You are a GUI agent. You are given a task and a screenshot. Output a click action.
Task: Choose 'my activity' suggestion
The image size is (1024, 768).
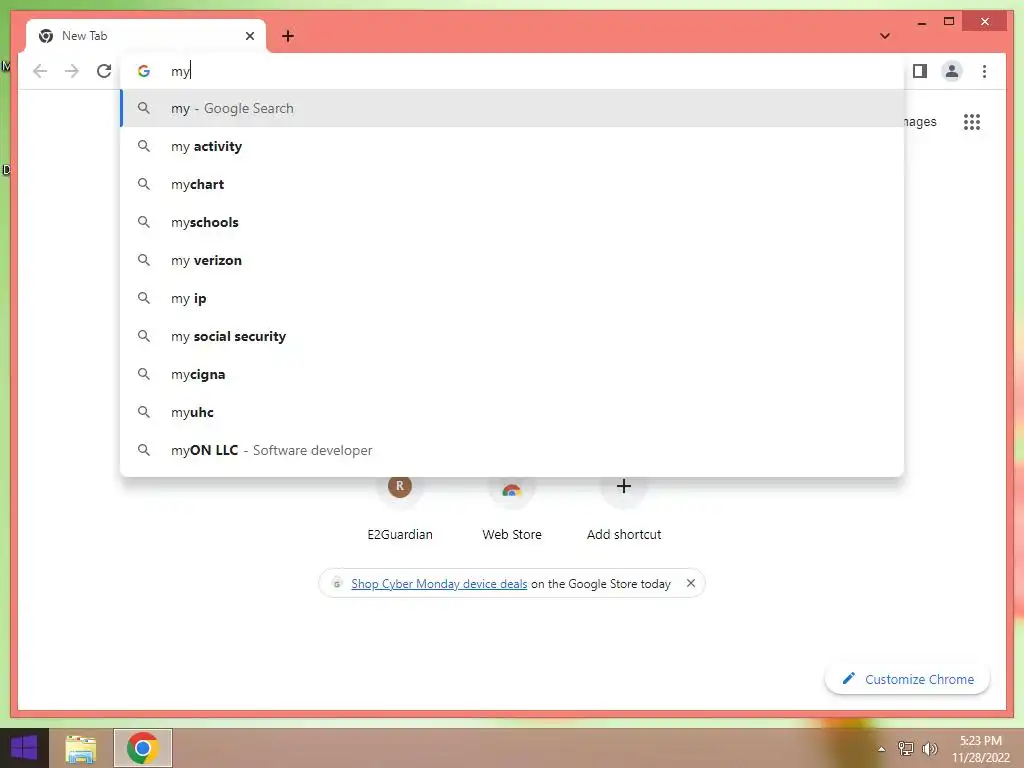(512, 146)
